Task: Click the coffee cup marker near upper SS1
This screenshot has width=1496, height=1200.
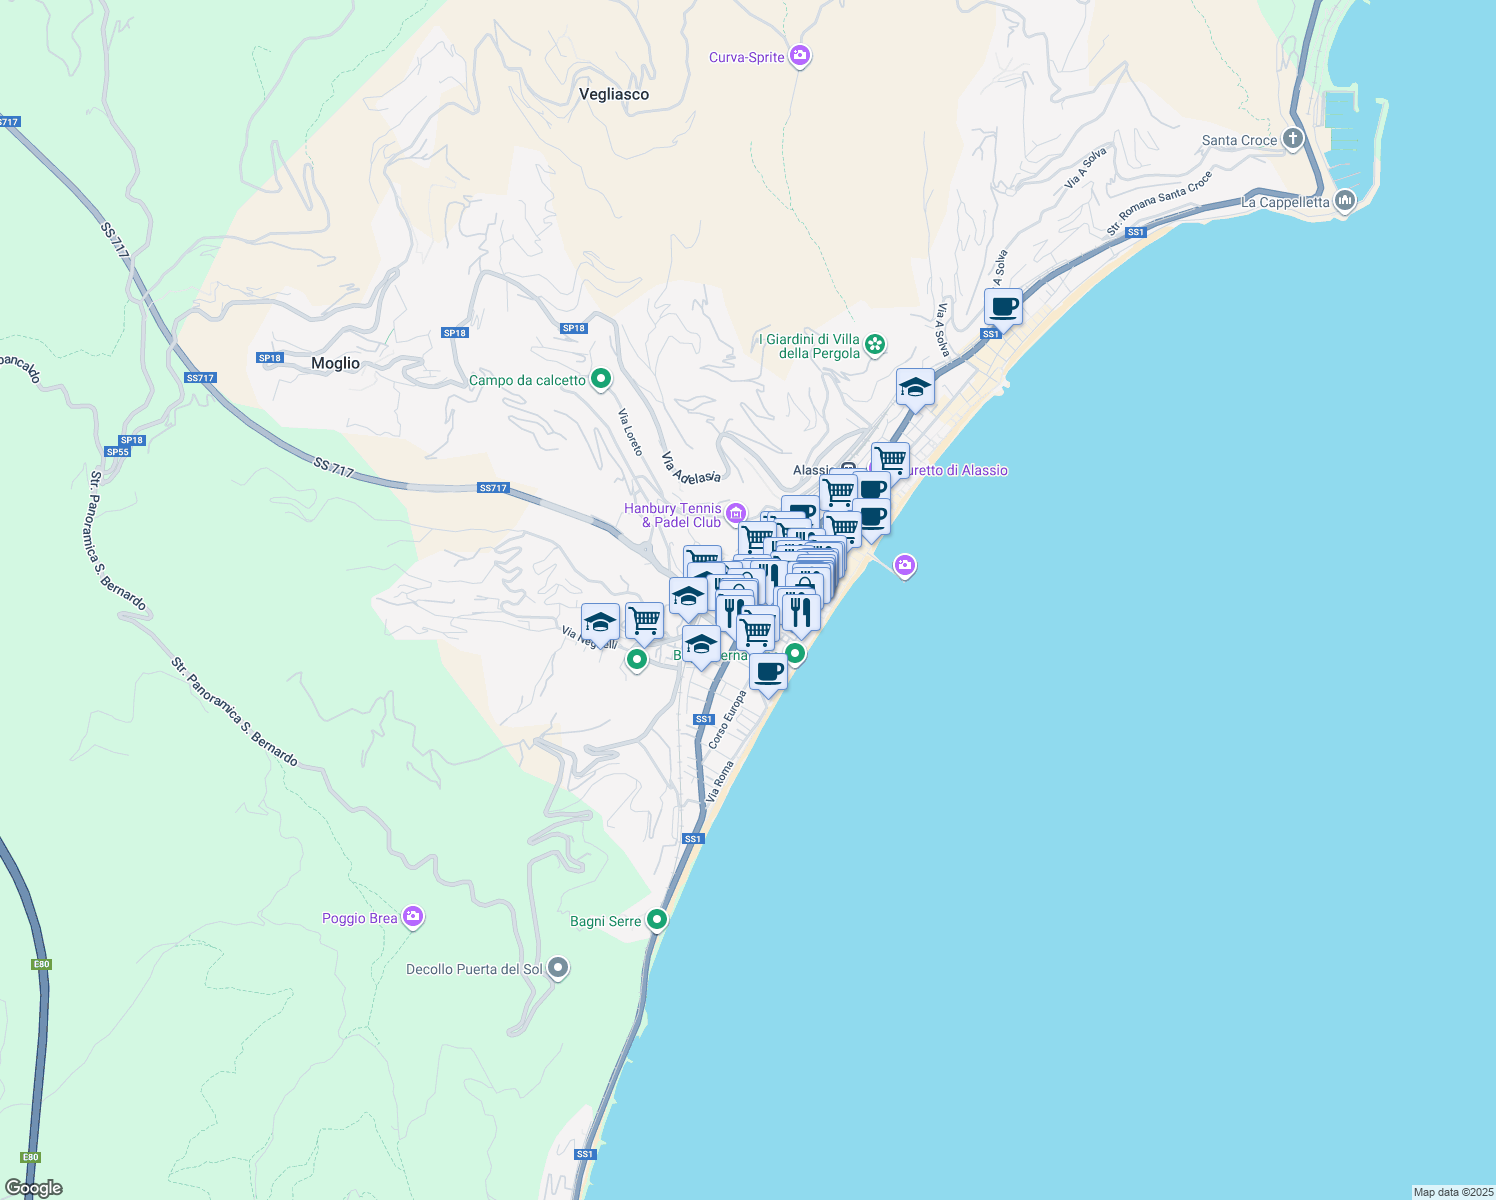Action: (1003, 308)
